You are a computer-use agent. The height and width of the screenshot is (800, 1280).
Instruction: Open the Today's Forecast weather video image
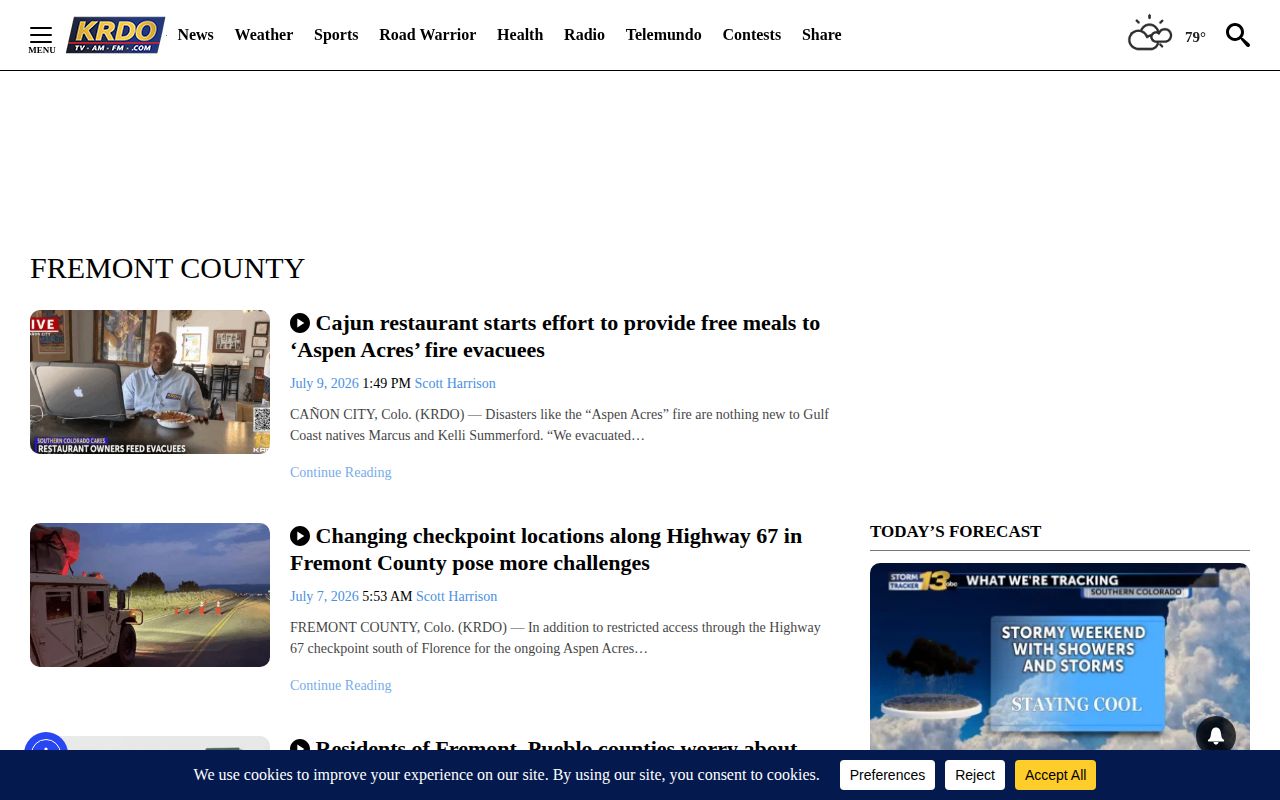pyautogui.click(x=1060, y=656)
